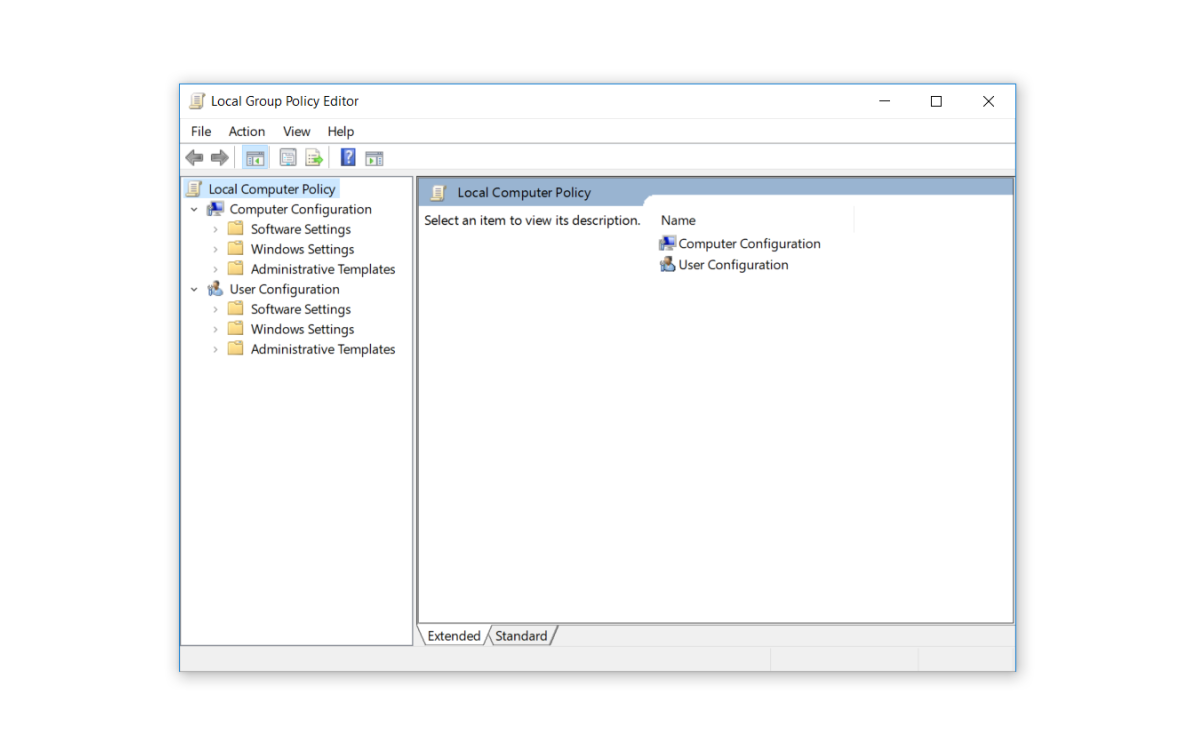Select User Configuration text in the right pane list
Screen dimensions: 1200x750
point(733,265)
